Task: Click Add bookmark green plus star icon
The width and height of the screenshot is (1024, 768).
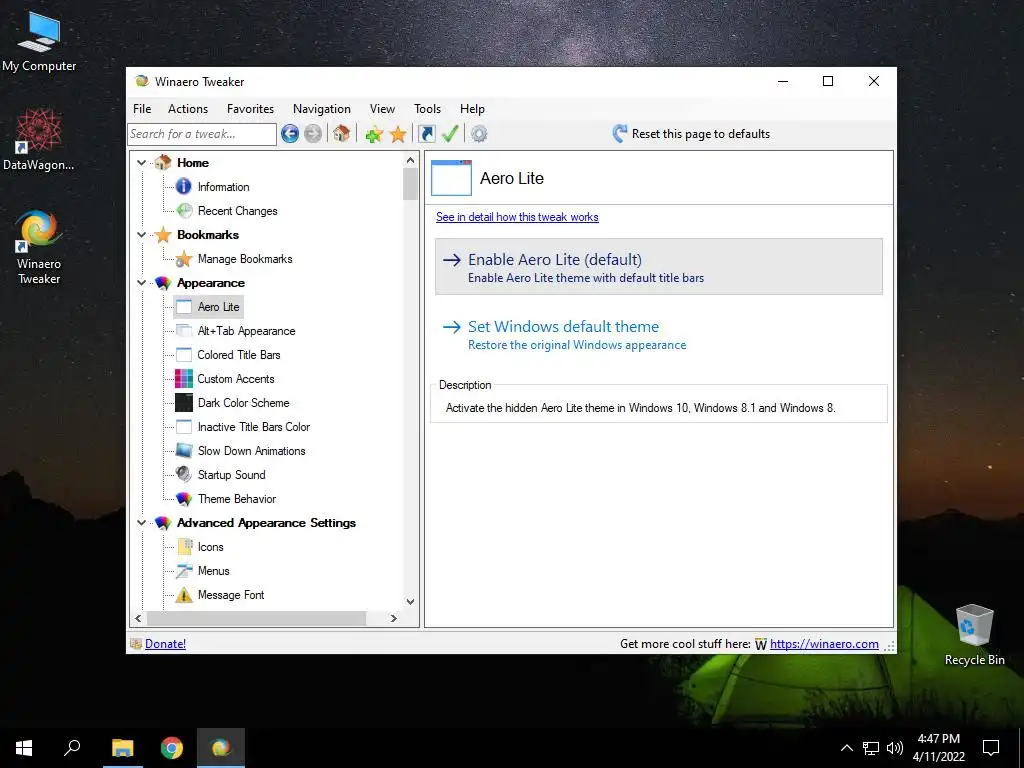Action: coord(374,134)
